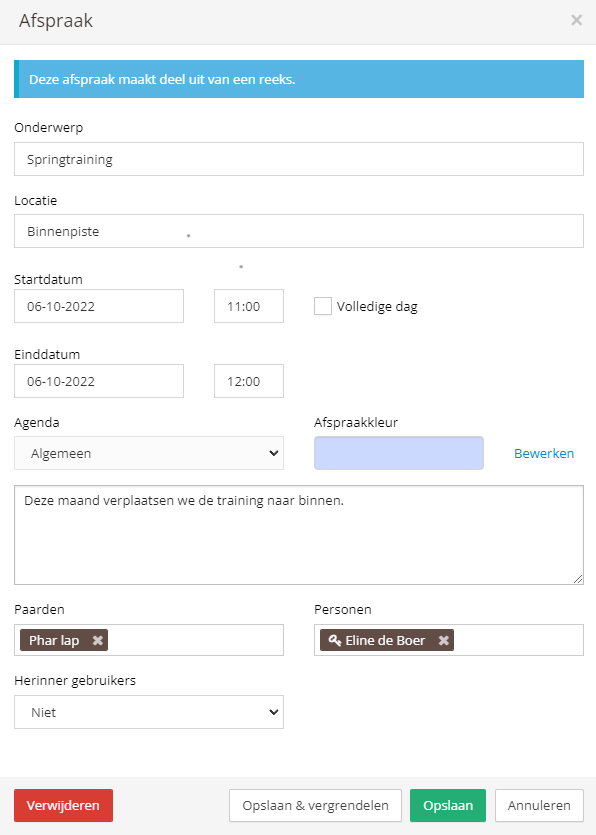Click the red Verwijderen button
This screenshot has height=835, width=596.
(x=63, y=805)
